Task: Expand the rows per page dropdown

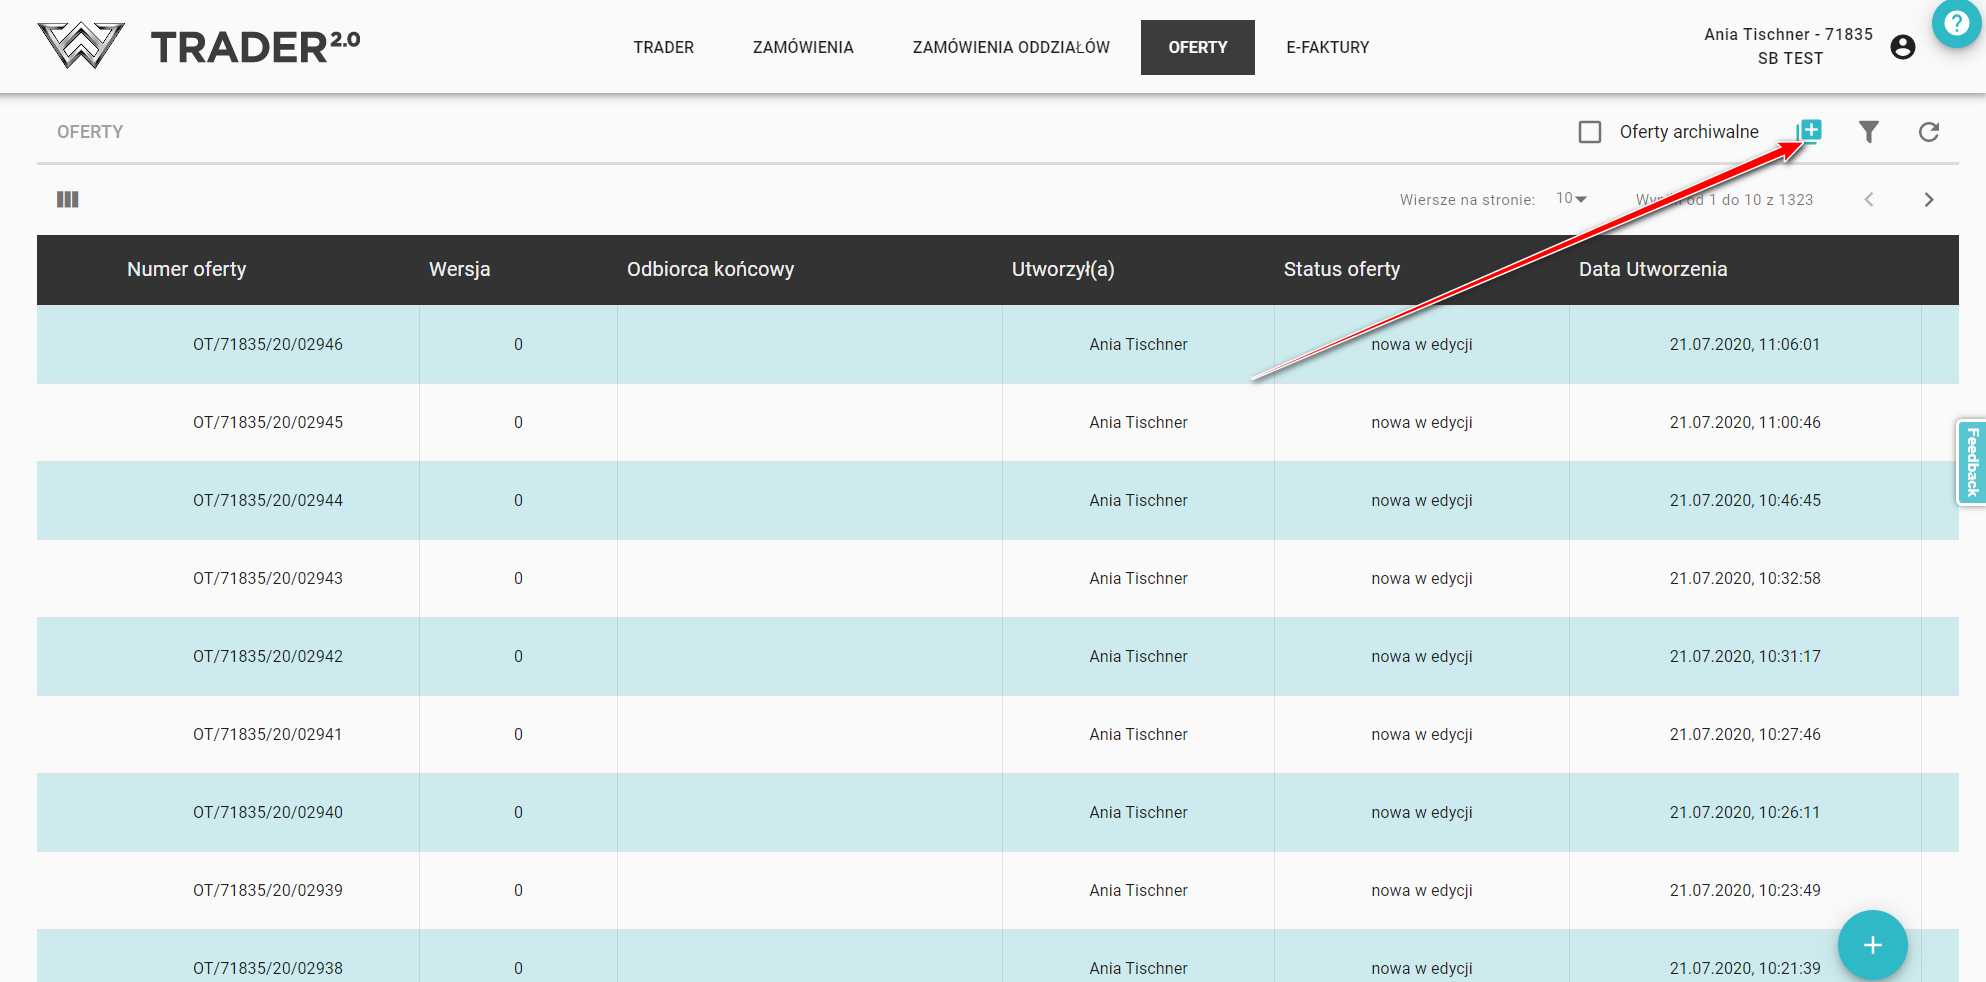Action: tap(1571, 199)
